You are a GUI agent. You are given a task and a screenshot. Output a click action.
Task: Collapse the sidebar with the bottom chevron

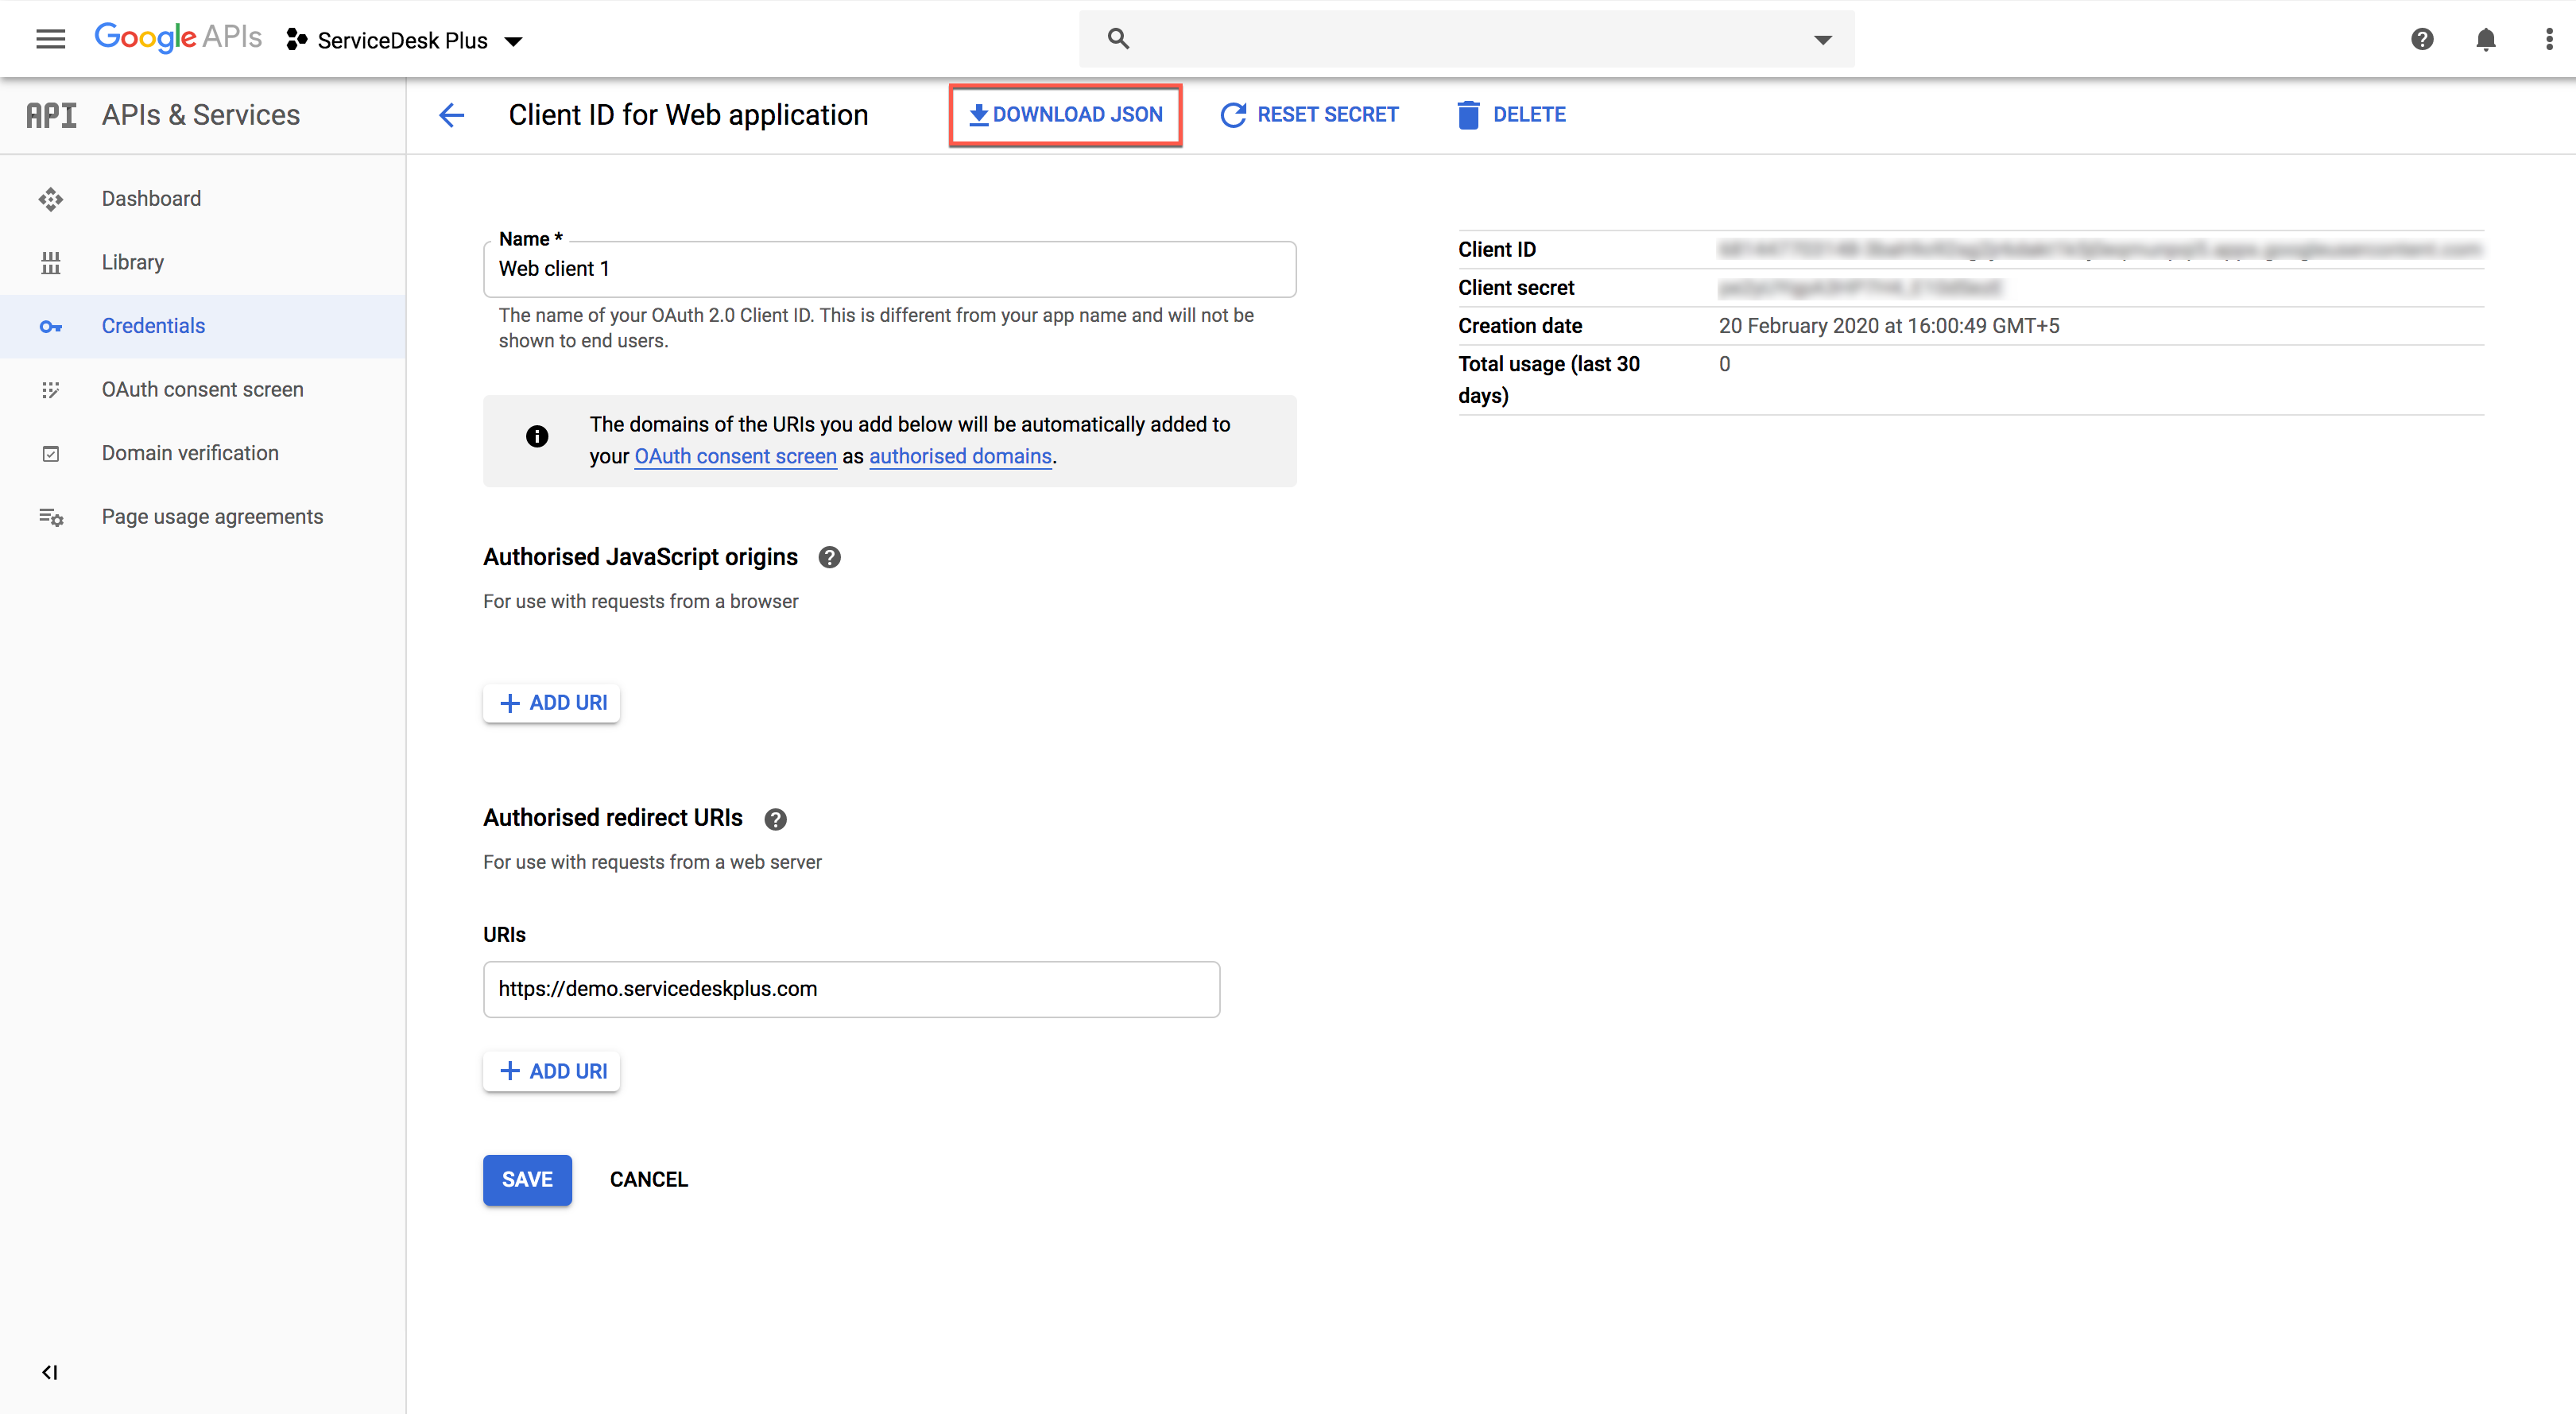pyautogui.click(x=49, y=1372)
